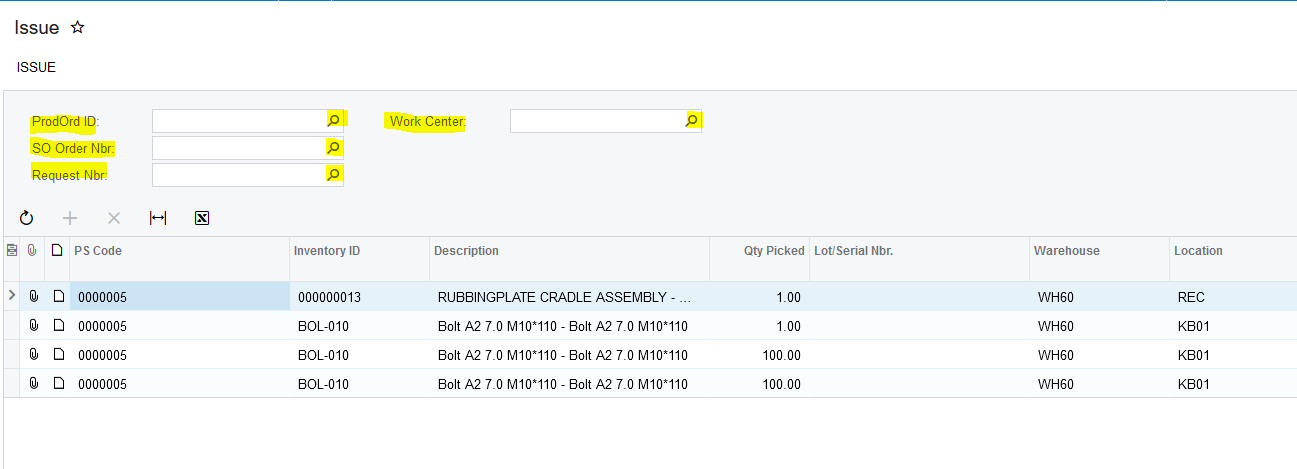Open SO Order Nbr lookup magnifier
The image size is (1297, 469).
[334, 148]
